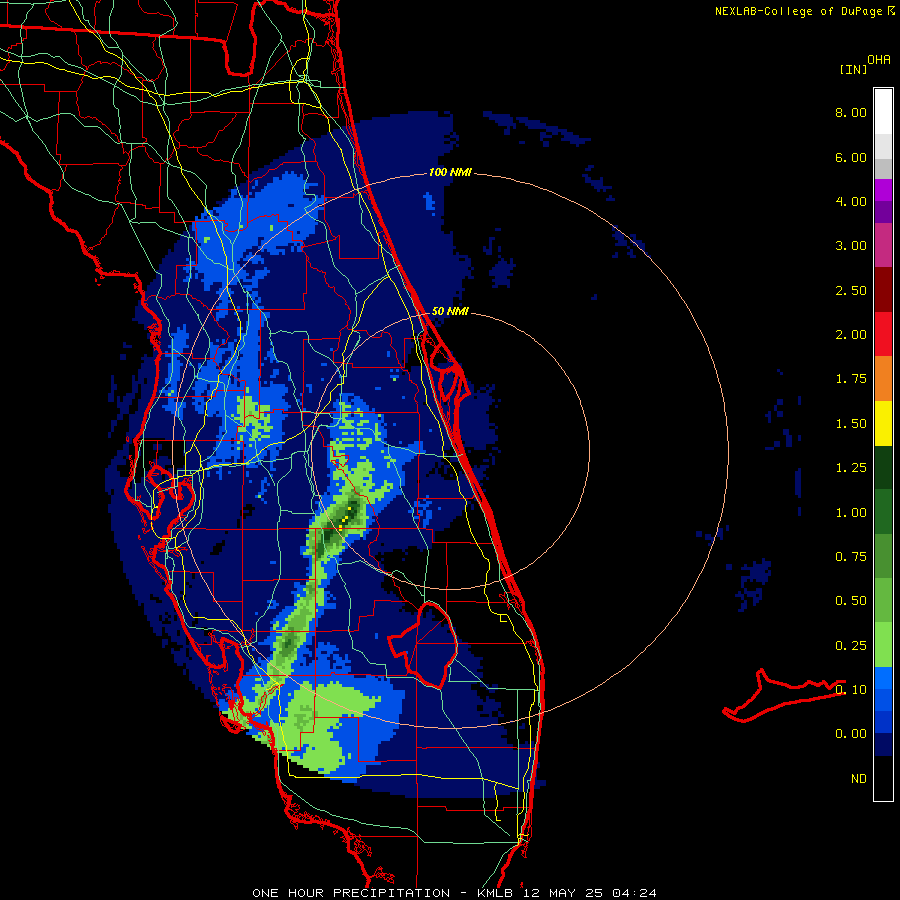Click the bright magenta legend swatch
The width and height of the screenshot is (900, 900).
[x=883, y=190]
